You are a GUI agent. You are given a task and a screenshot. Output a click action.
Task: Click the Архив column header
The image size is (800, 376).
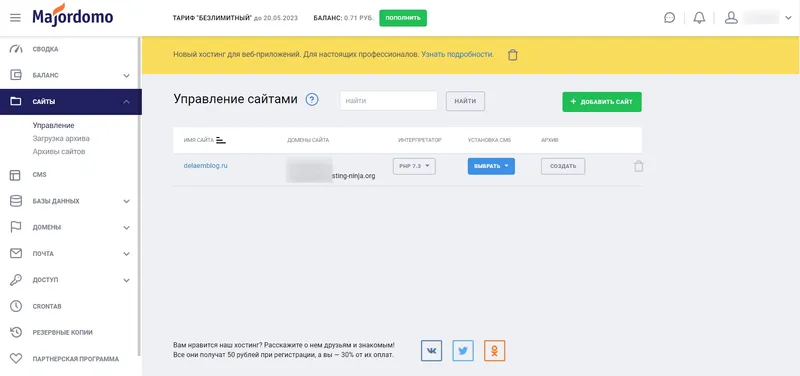tap(549, 140)
